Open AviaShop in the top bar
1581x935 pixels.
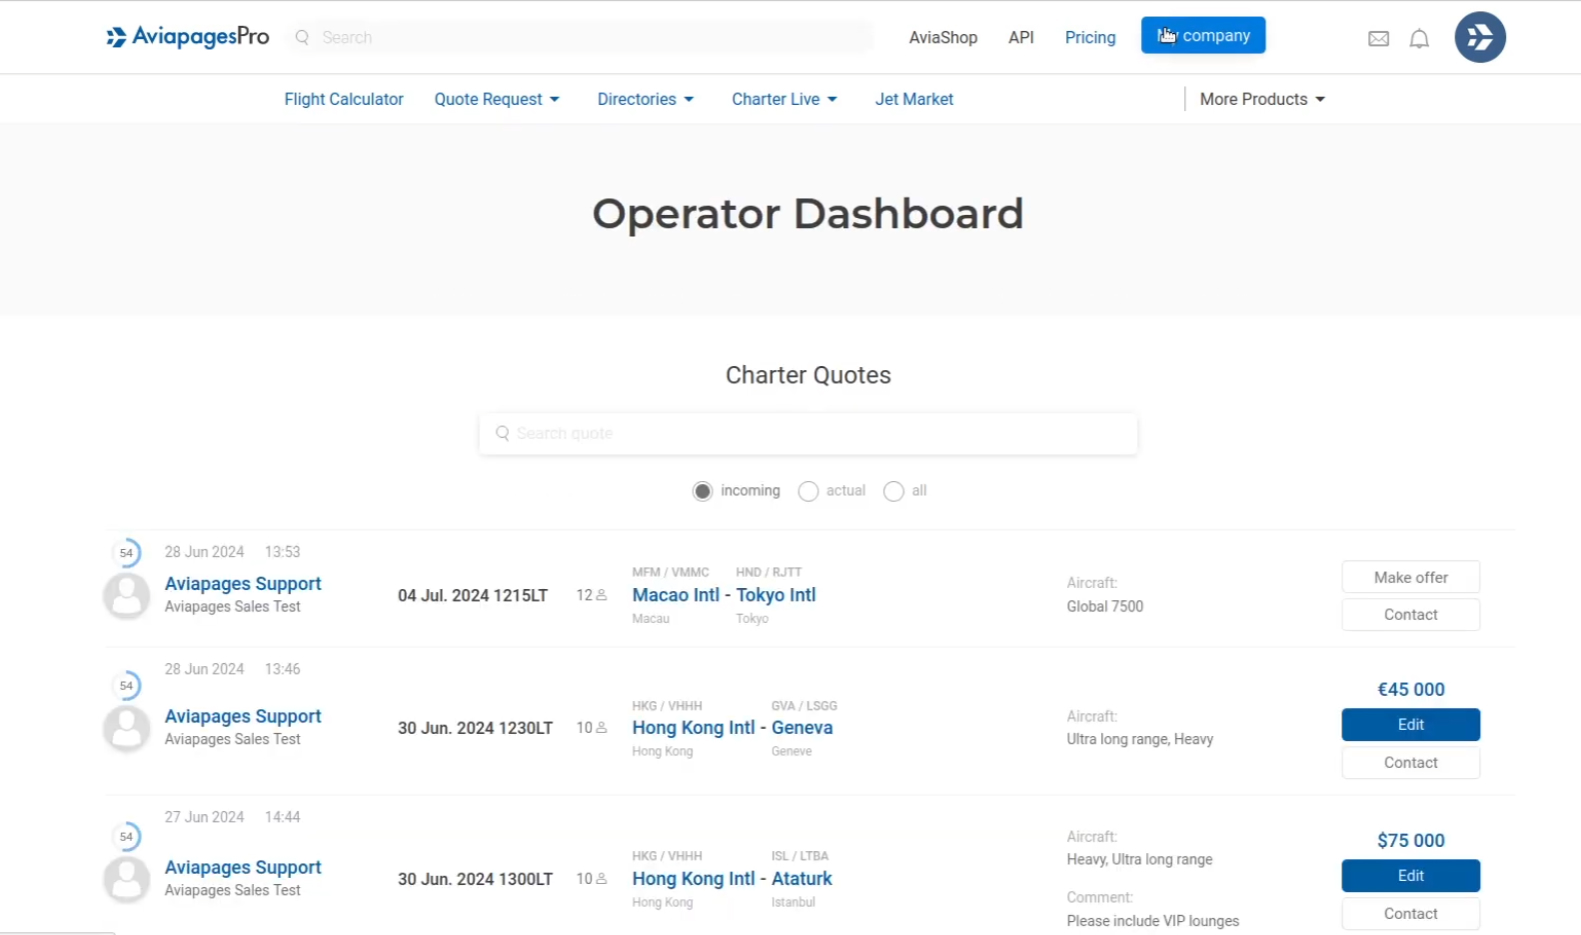point(943,37)
